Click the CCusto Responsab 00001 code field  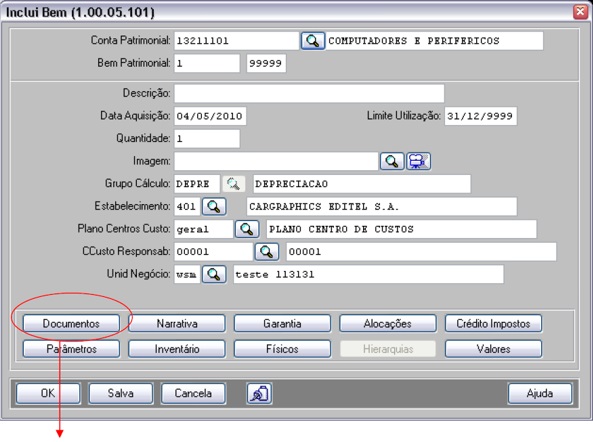[x=213, y=252]
